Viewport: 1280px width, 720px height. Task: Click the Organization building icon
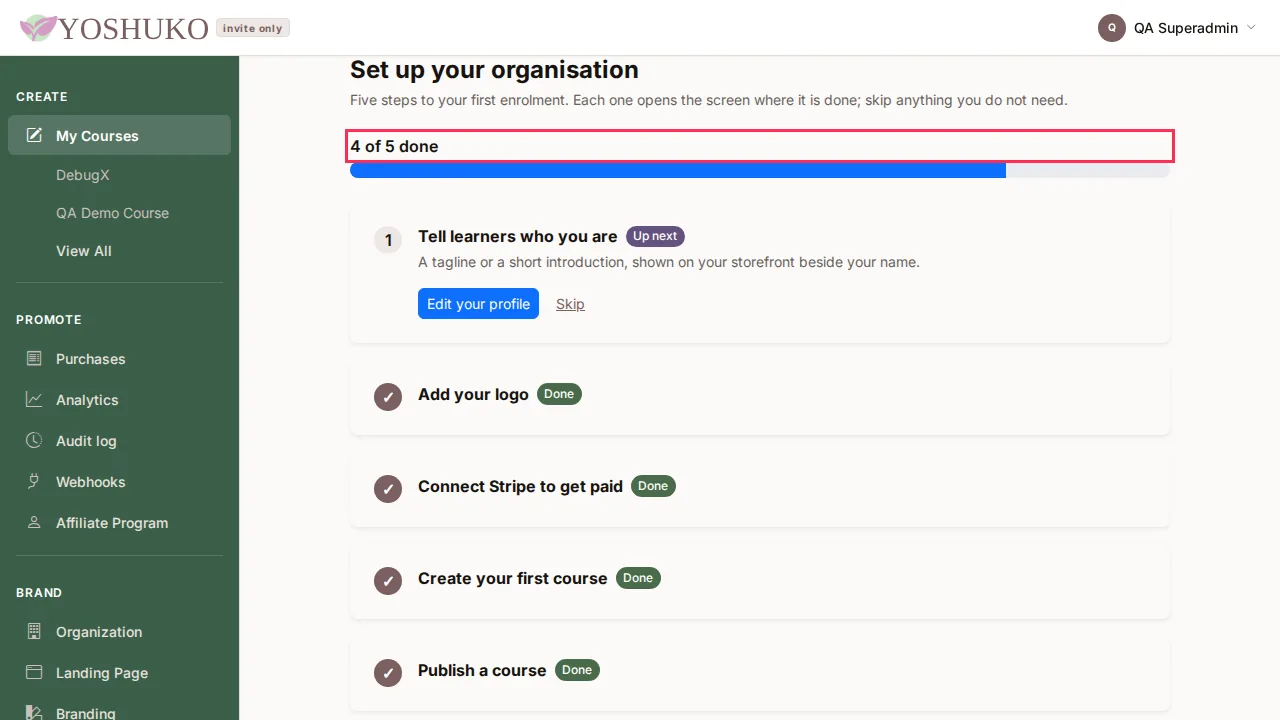click(34, 631)
